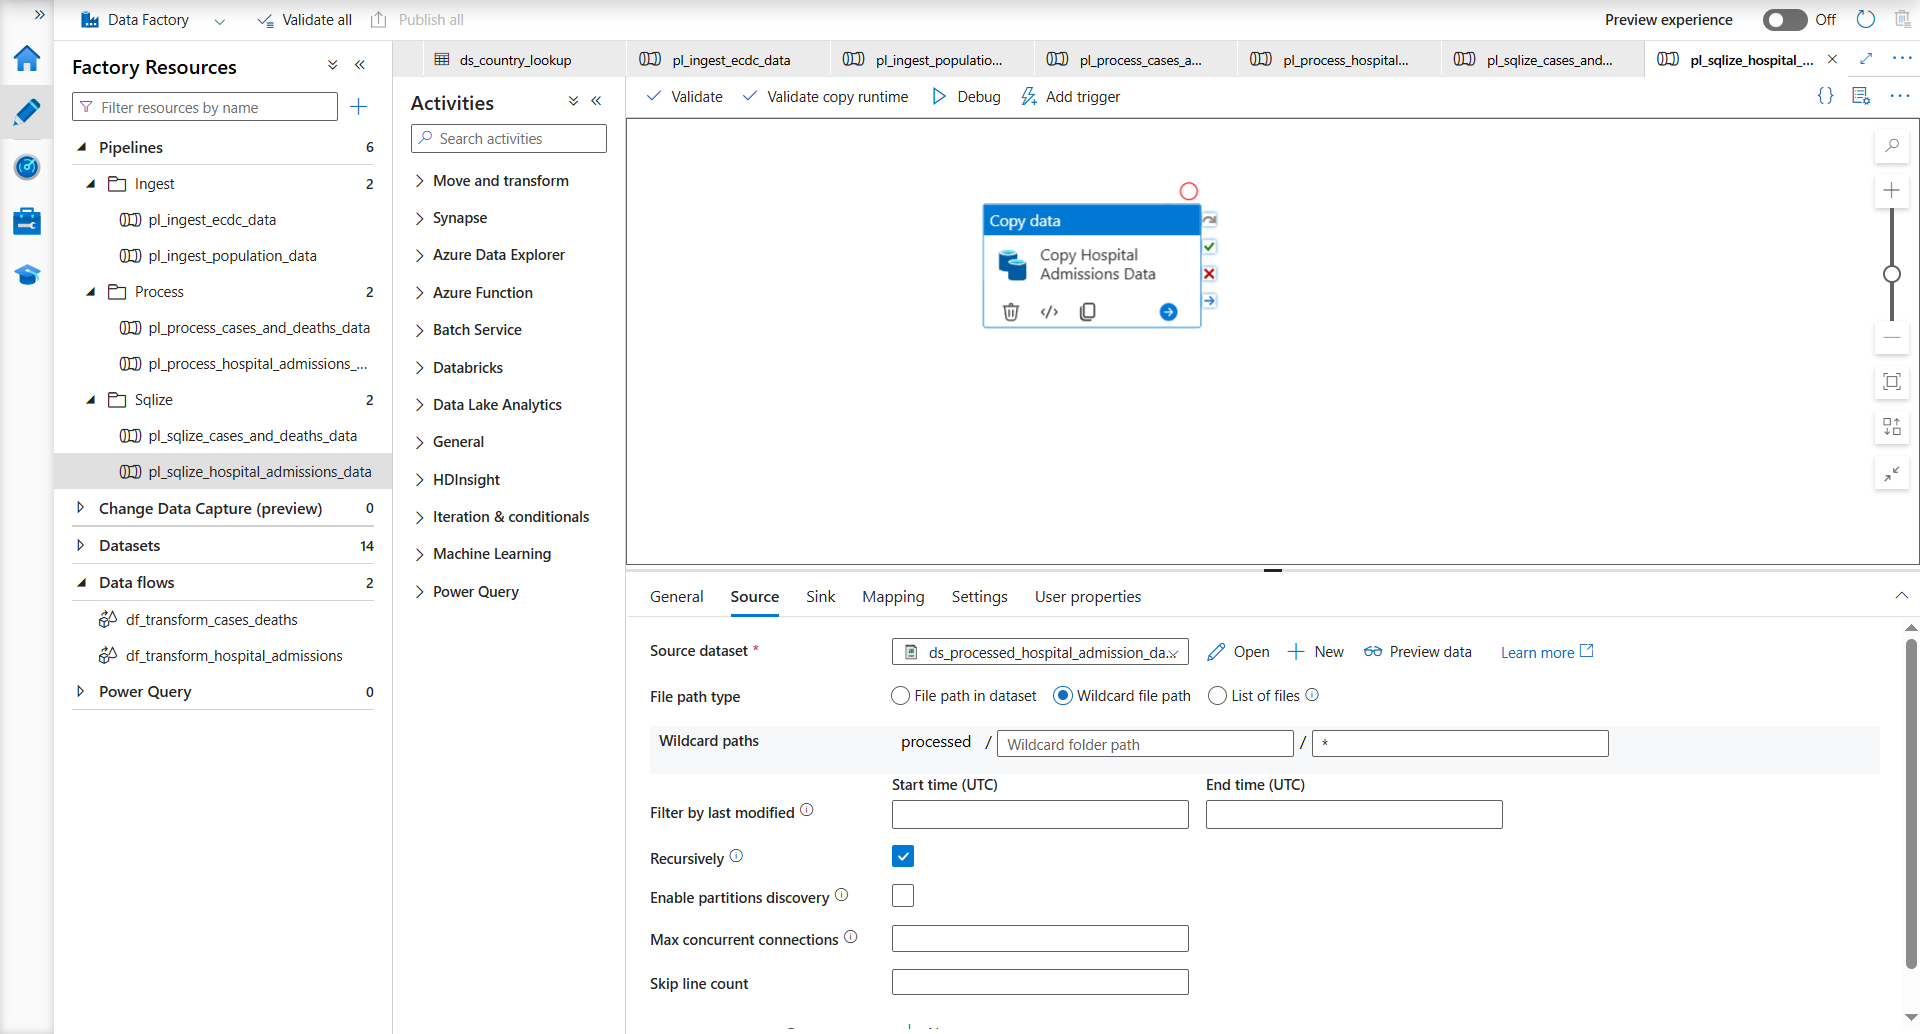Expand pipeline editor to full screen

tap(1866, 59)
